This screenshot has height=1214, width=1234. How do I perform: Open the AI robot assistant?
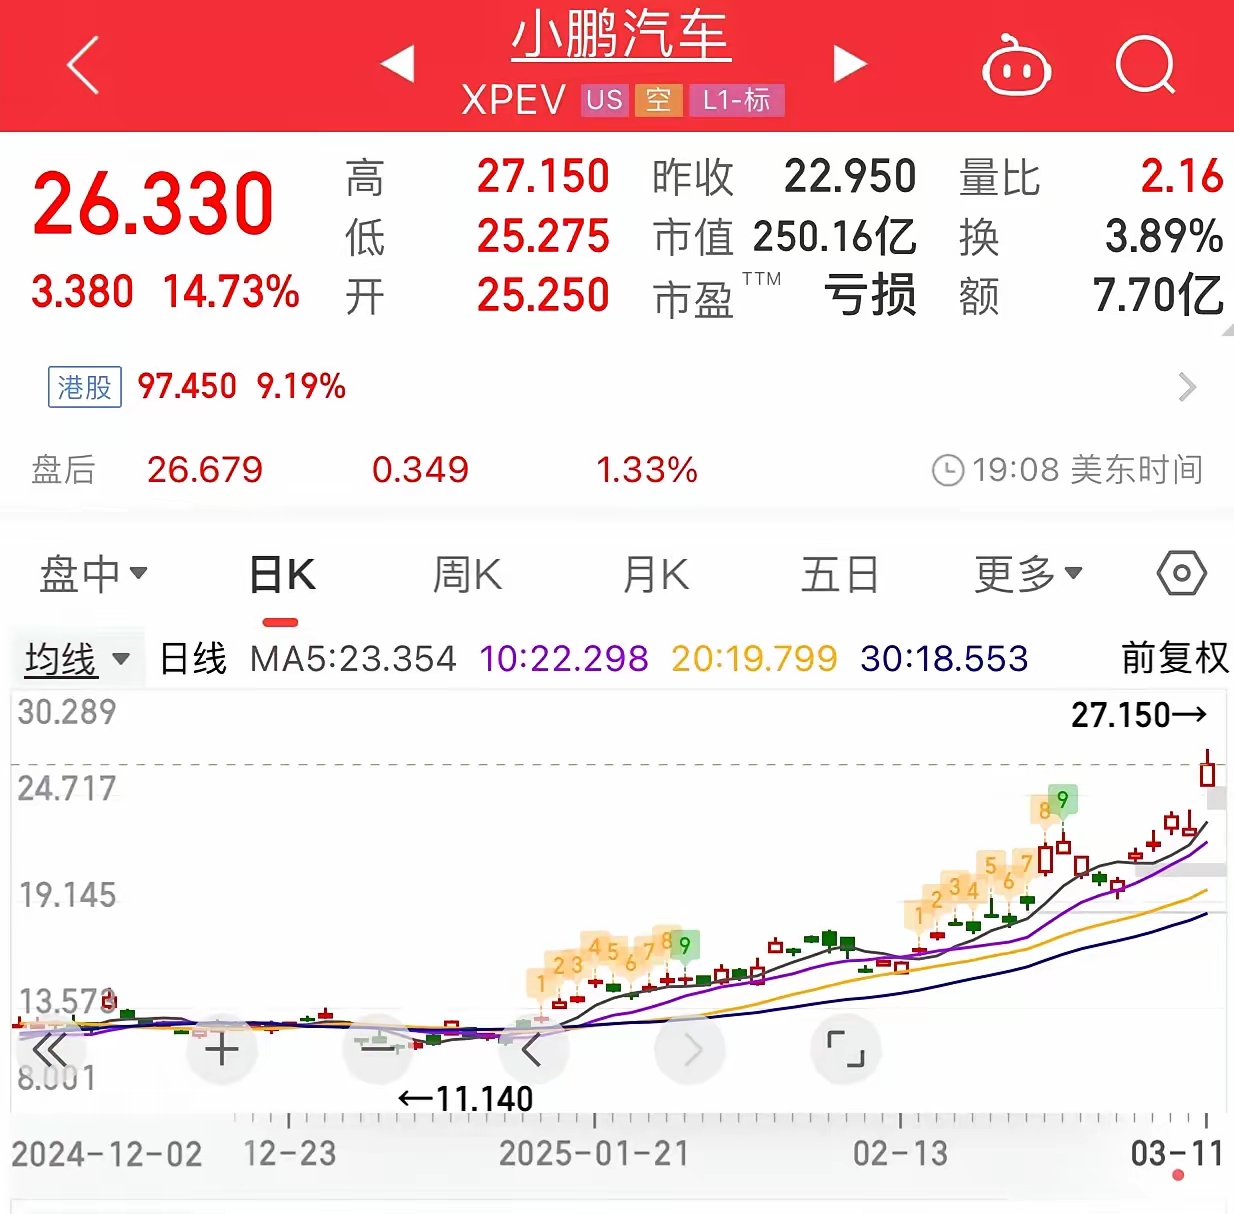point(1016,67)
